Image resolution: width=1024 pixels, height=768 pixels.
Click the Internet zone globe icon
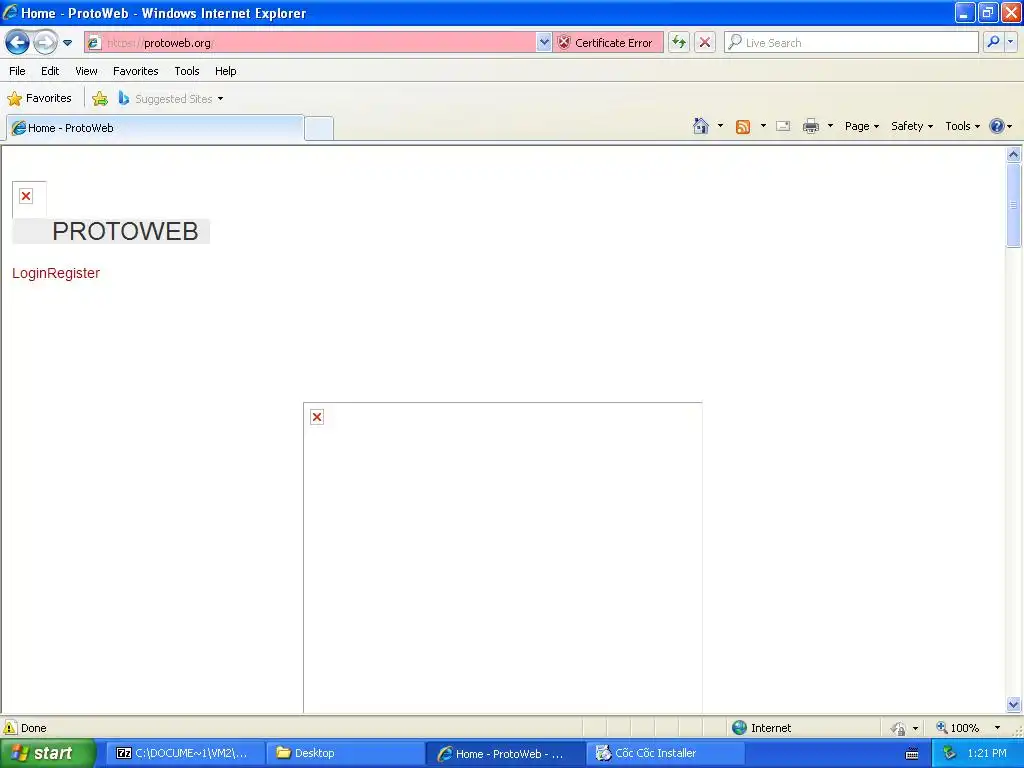point(739,728)
